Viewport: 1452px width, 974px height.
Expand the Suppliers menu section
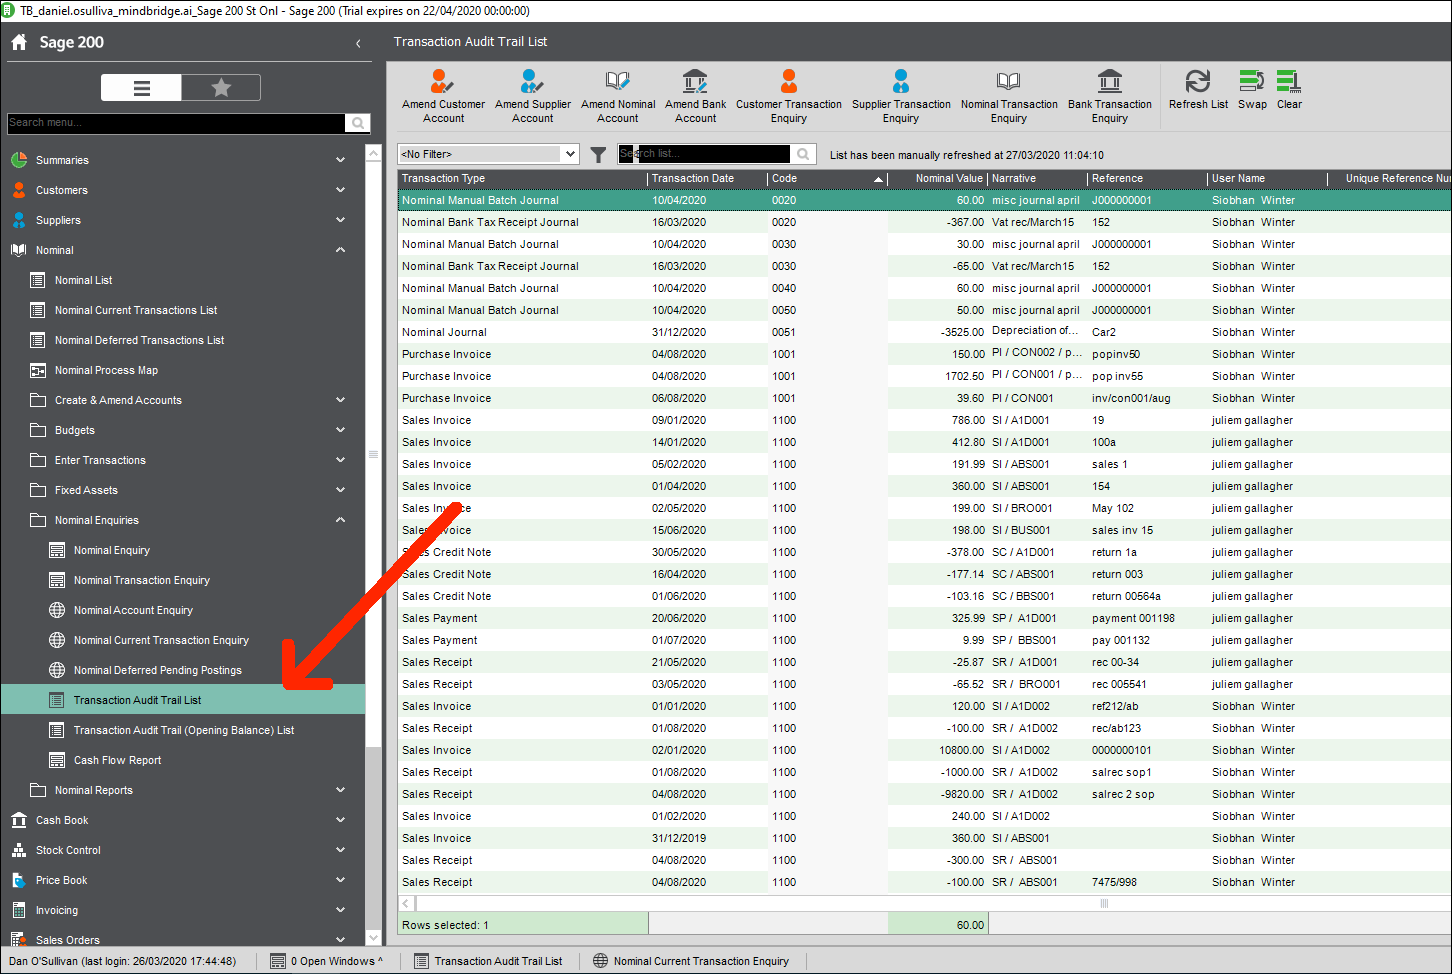(340, 220)
